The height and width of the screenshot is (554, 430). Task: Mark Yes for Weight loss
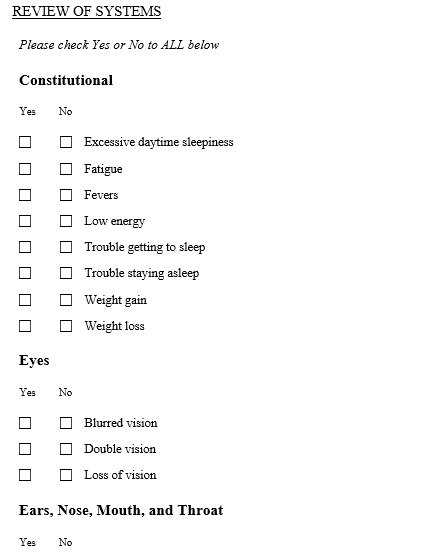click(x=25, y=326)
